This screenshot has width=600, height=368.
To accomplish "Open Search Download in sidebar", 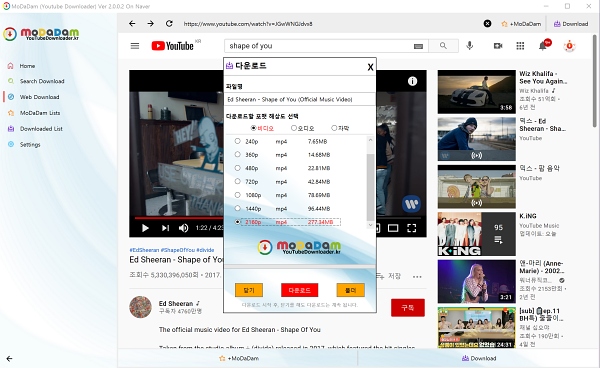I will [42, 81].
